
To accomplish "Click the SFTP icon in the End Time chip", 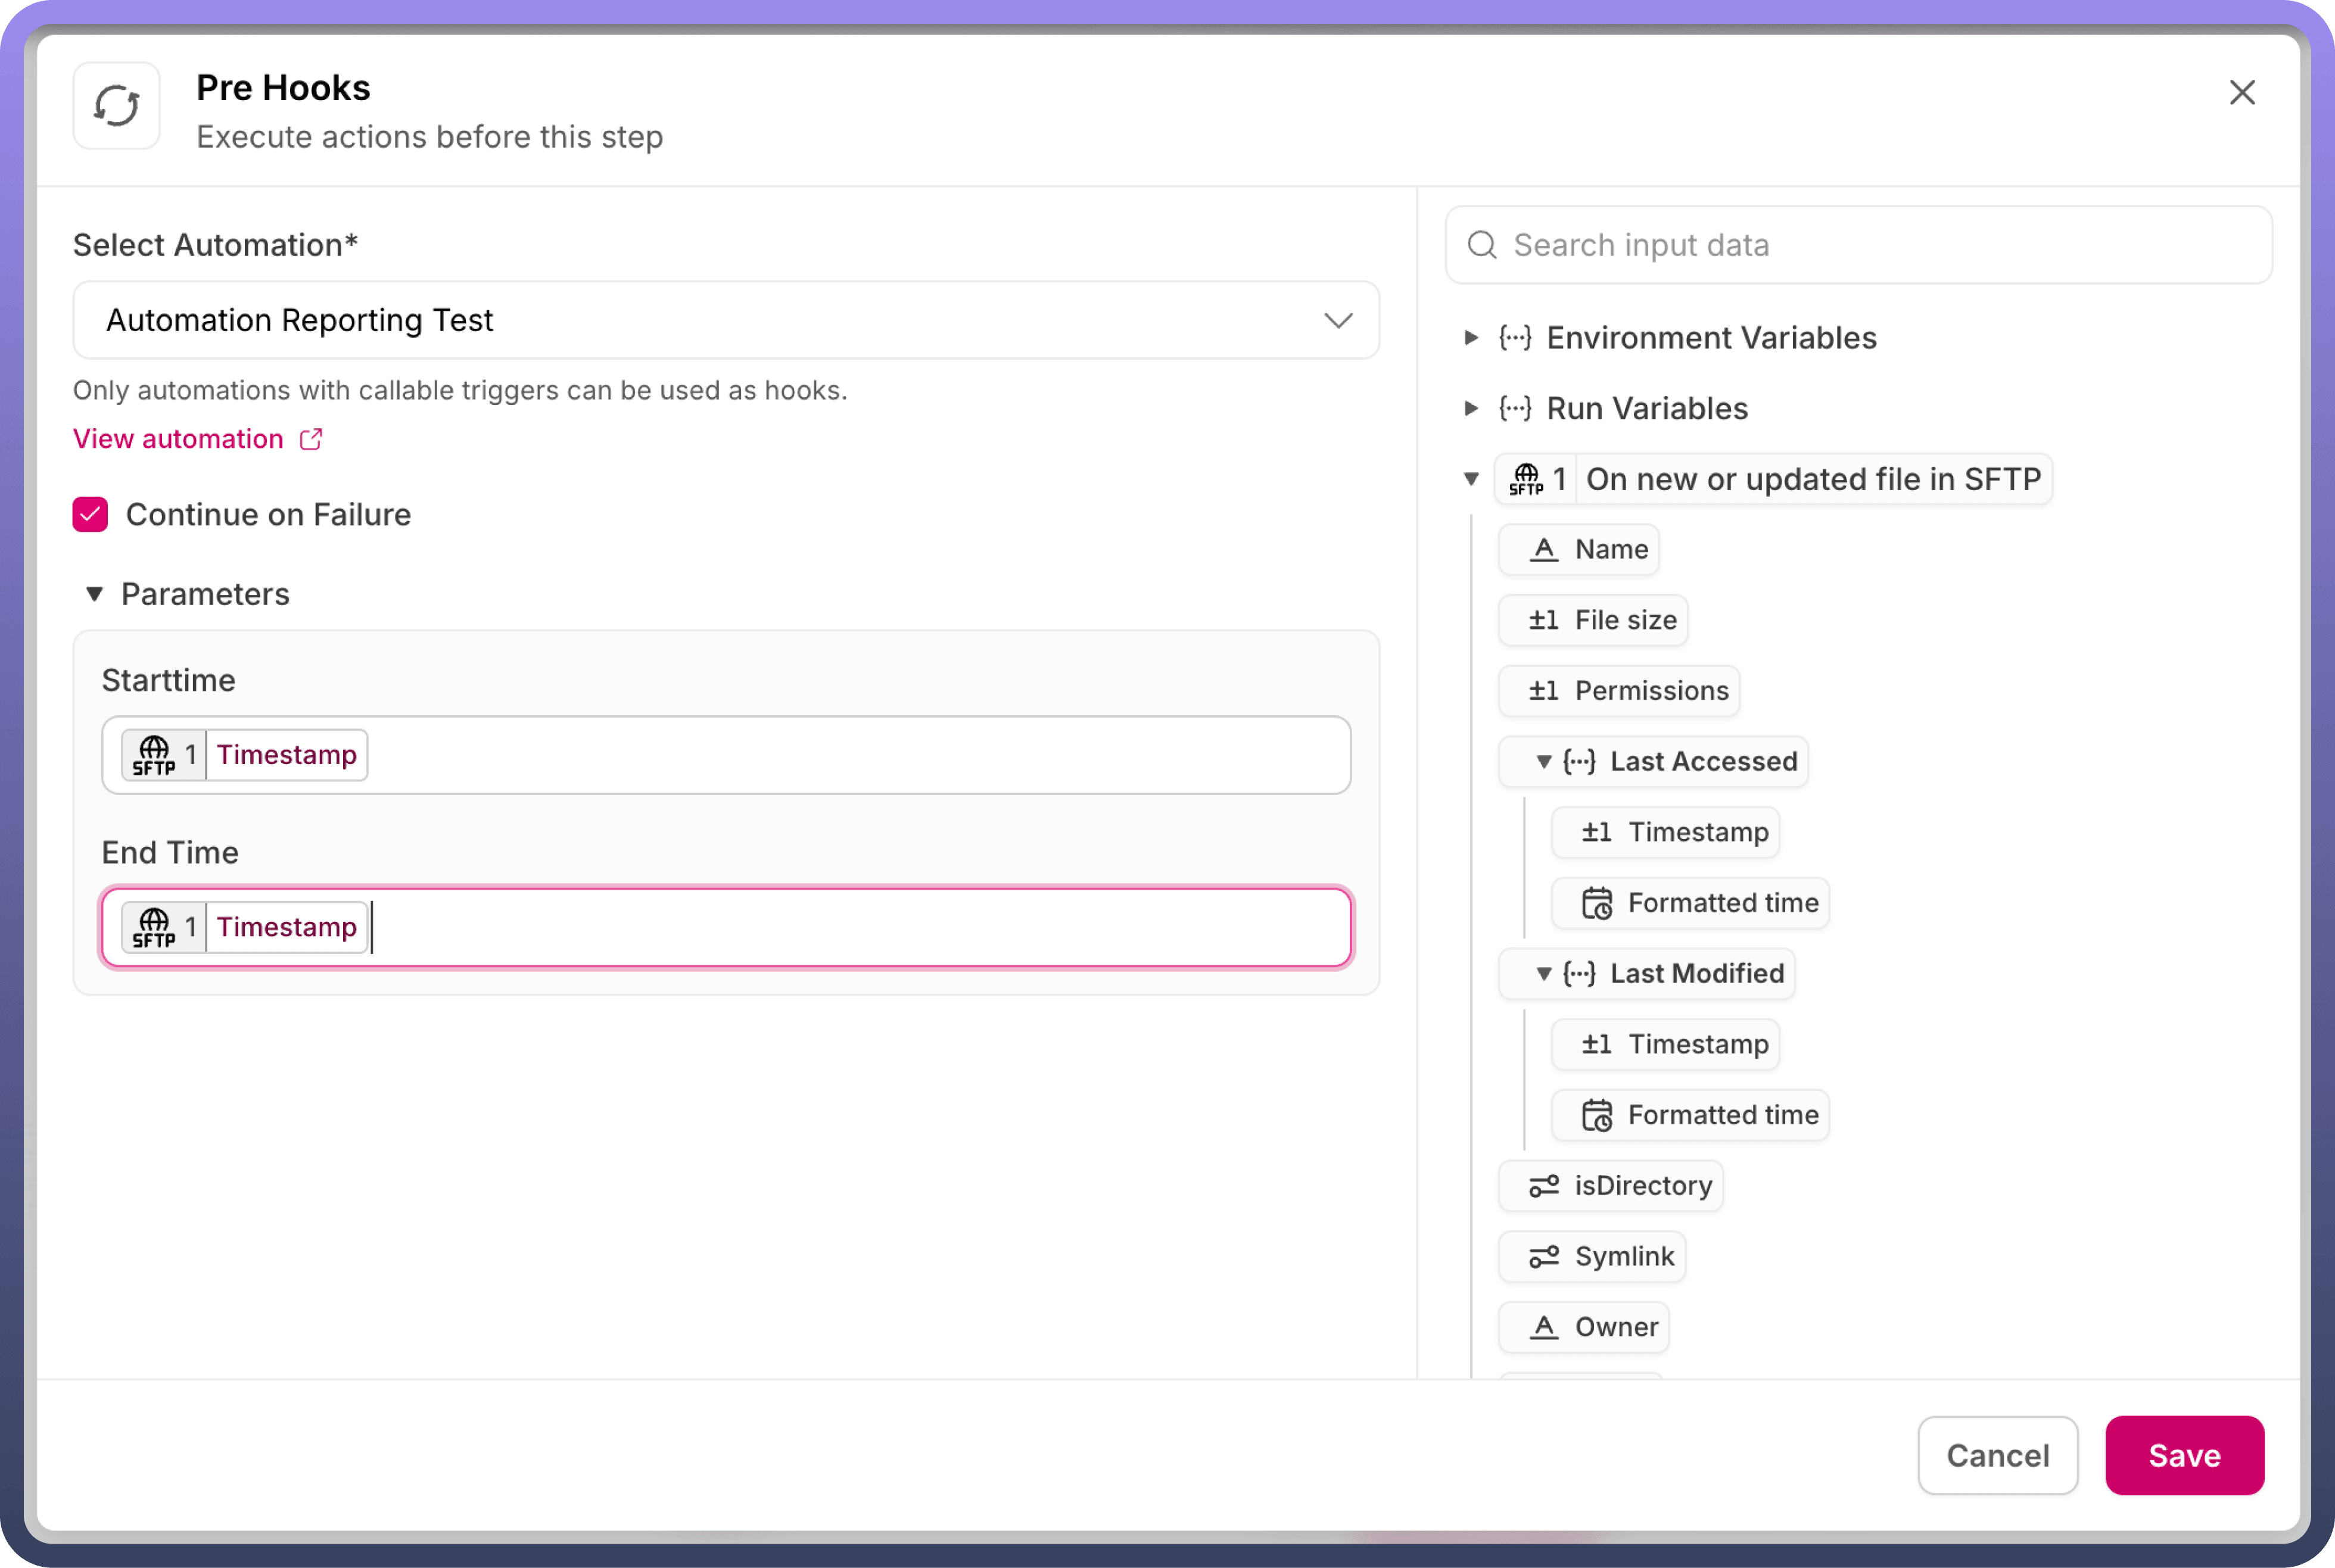I will (x=154, y=927).
